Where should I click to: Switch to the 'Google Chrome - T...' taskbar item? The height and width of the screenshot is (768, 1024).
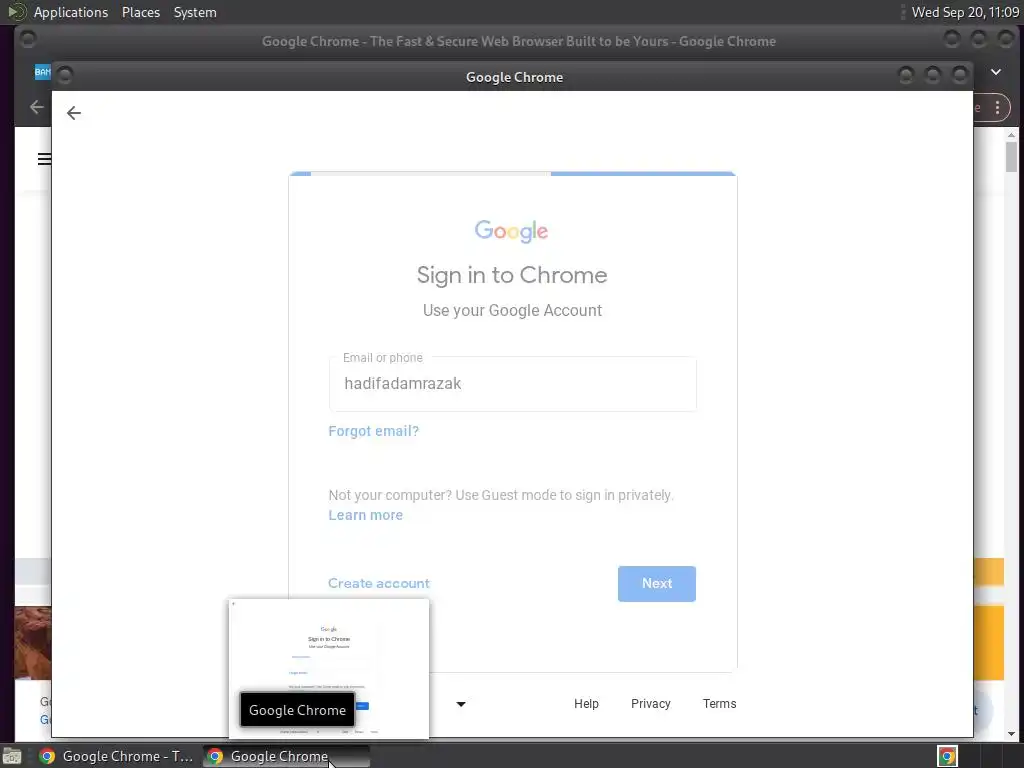(115, 756)
